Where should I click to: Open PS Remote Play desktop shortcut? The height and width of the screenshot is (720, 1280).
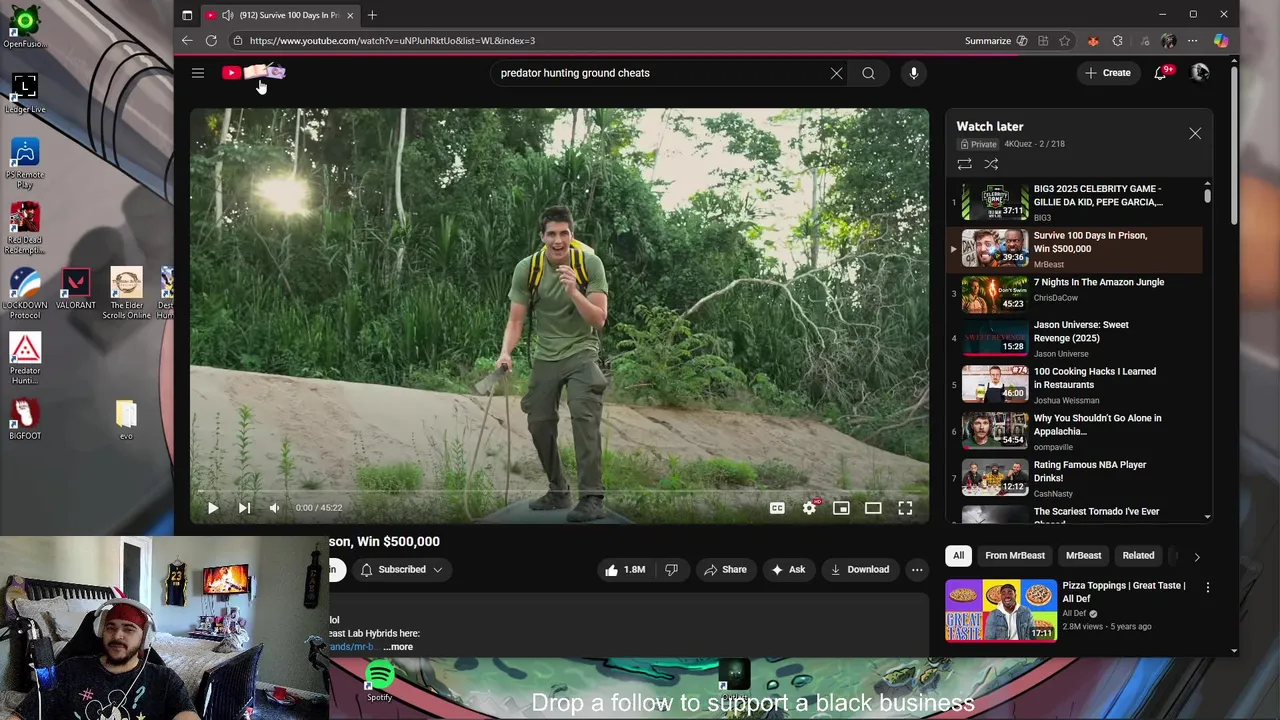25,164
